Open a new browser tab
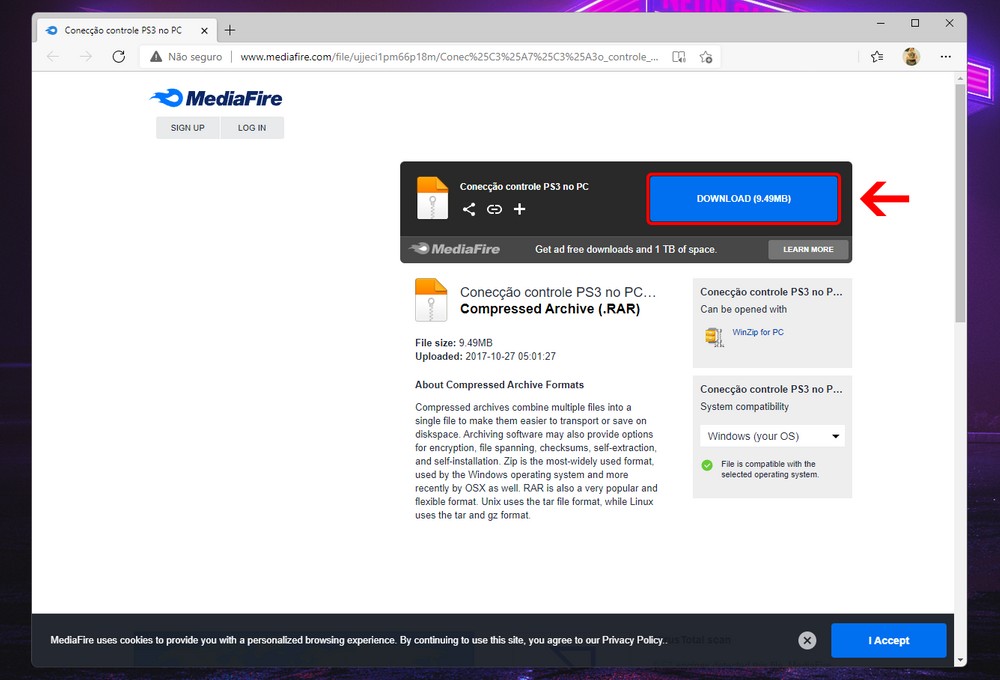The width and height of the screenshot is (1000, 680). pos(230,30)
